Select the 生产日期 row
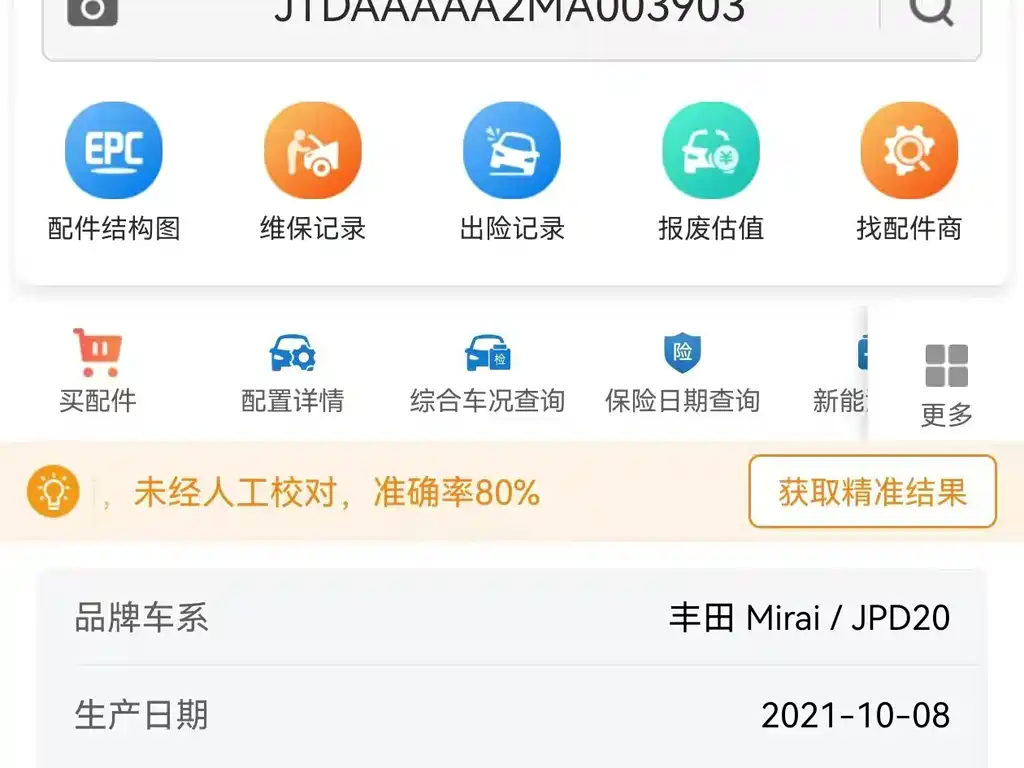Image resolution: width=1024 pixels, height=768 pixels. tap(512, 715)
